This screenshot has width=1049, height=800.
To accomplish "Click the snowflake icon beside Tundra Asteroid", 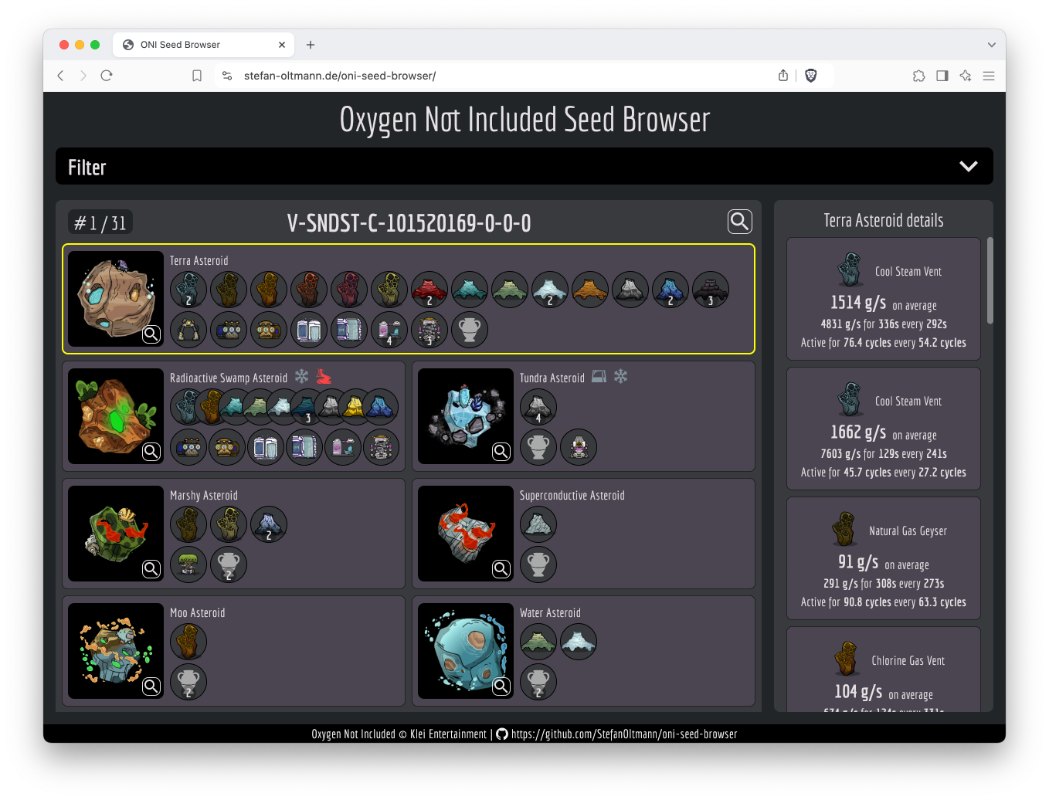I will tap(621, 376).
